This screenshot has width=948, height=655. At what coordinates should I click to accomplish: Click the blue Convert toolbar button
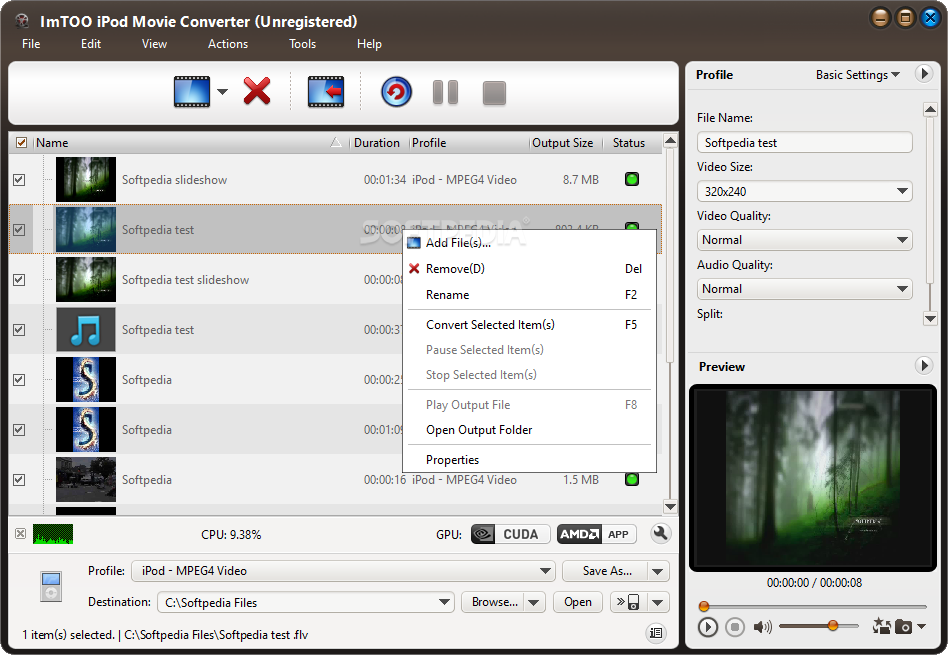[x=397, y=92]
